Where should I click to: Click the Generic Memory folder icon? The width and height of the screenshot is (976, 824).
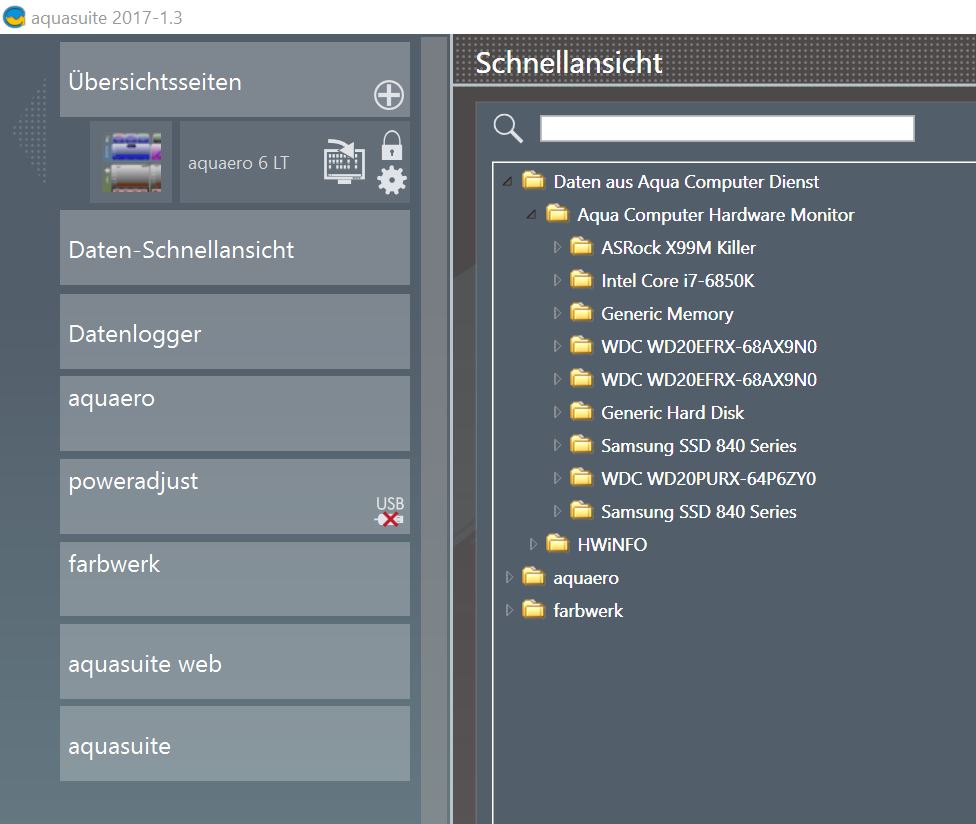581,312
